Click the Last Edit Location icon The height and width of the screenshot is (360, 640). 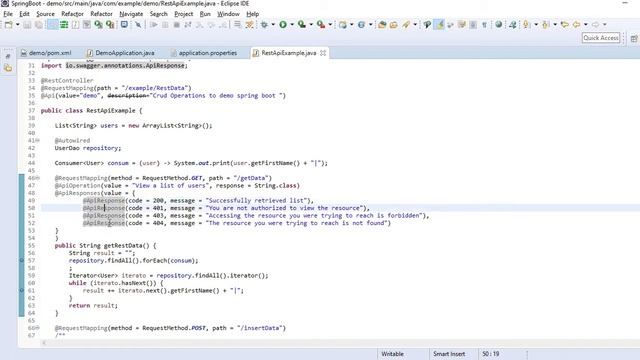tap(565, 25)
